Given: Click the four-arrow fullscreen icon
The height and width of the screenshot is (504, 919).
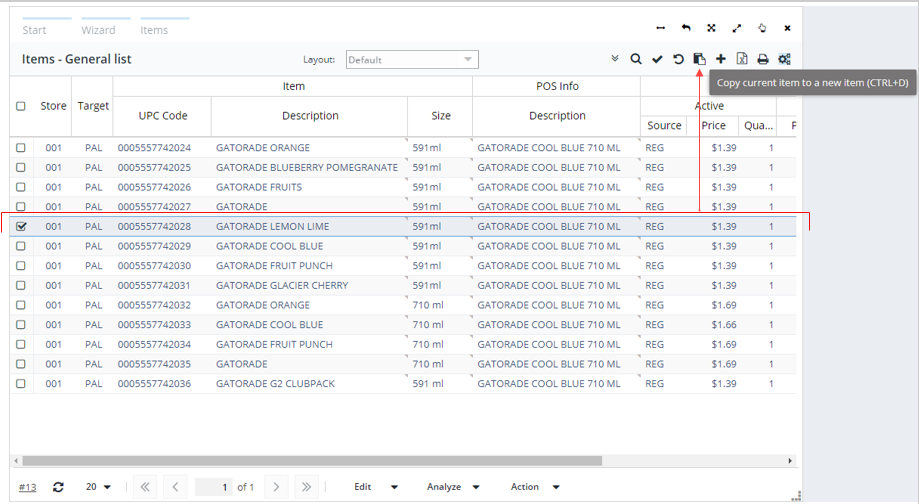Looking at the screenshot, I should 711,28.
